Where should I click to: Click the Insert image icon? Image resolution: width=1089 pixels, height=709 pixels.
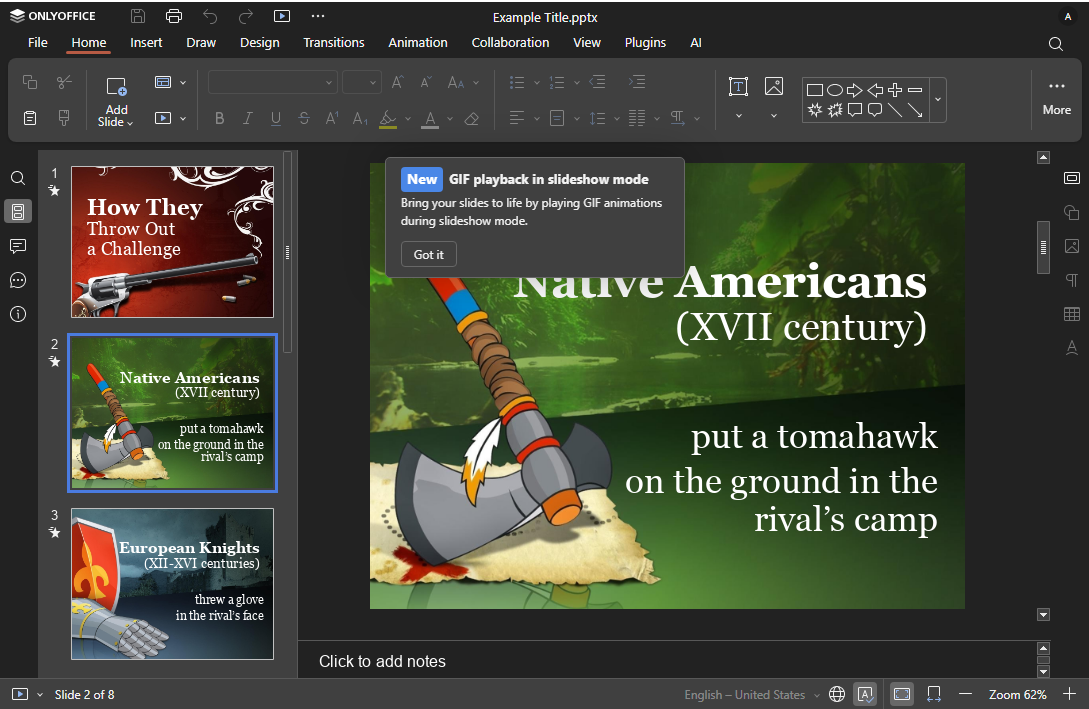tap(774, 87)
